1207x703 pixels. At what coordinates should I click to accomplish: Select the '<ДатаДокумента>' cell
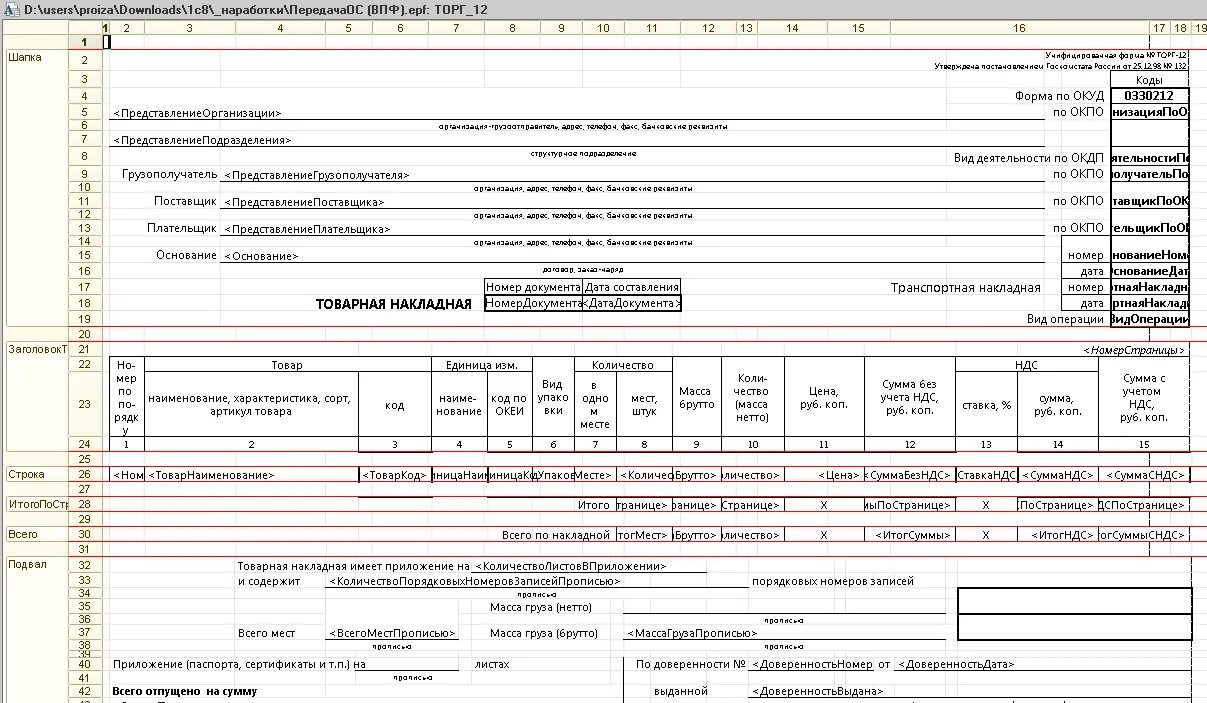coord(631,303)
